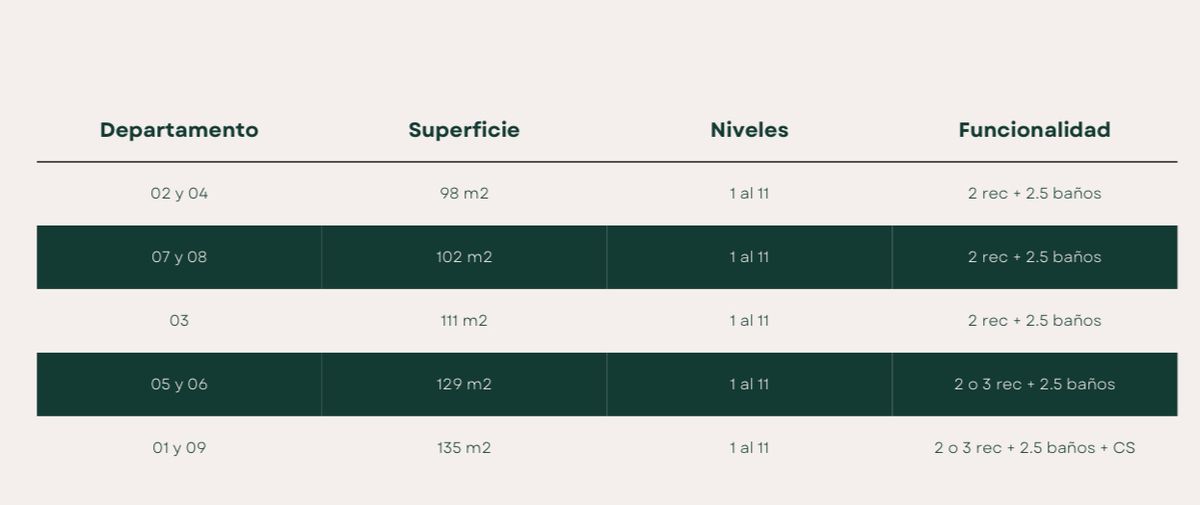Click the 129 m2 surface value
The height and width of the screenshot is (505, 1200).
[x=464, y=384]
